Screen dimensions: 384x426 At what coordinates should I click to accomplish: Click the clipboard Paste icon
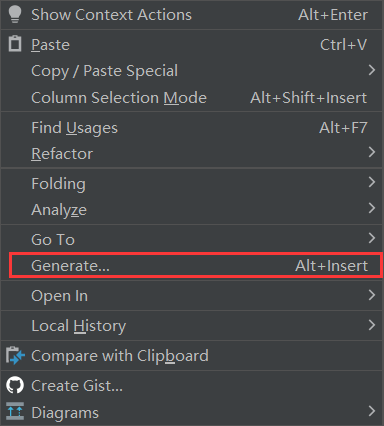15,44
